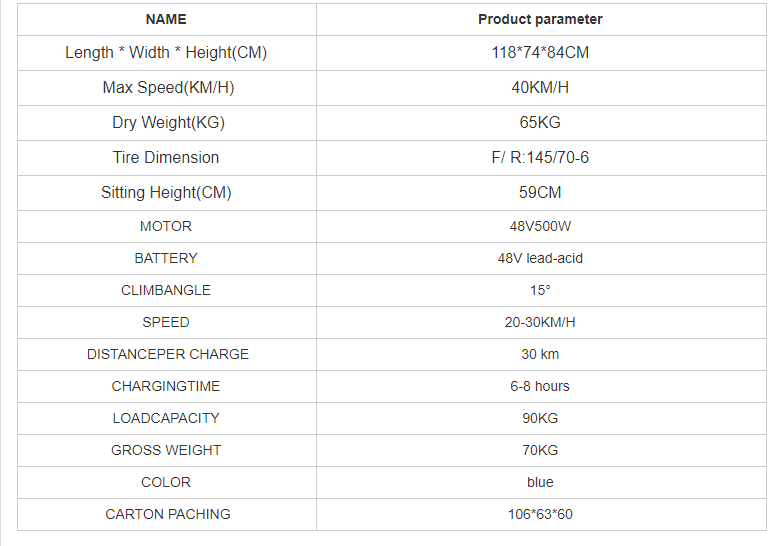Select the CLIMBANGLE label cell
This screenshot has height=546, width=782.
166,290
